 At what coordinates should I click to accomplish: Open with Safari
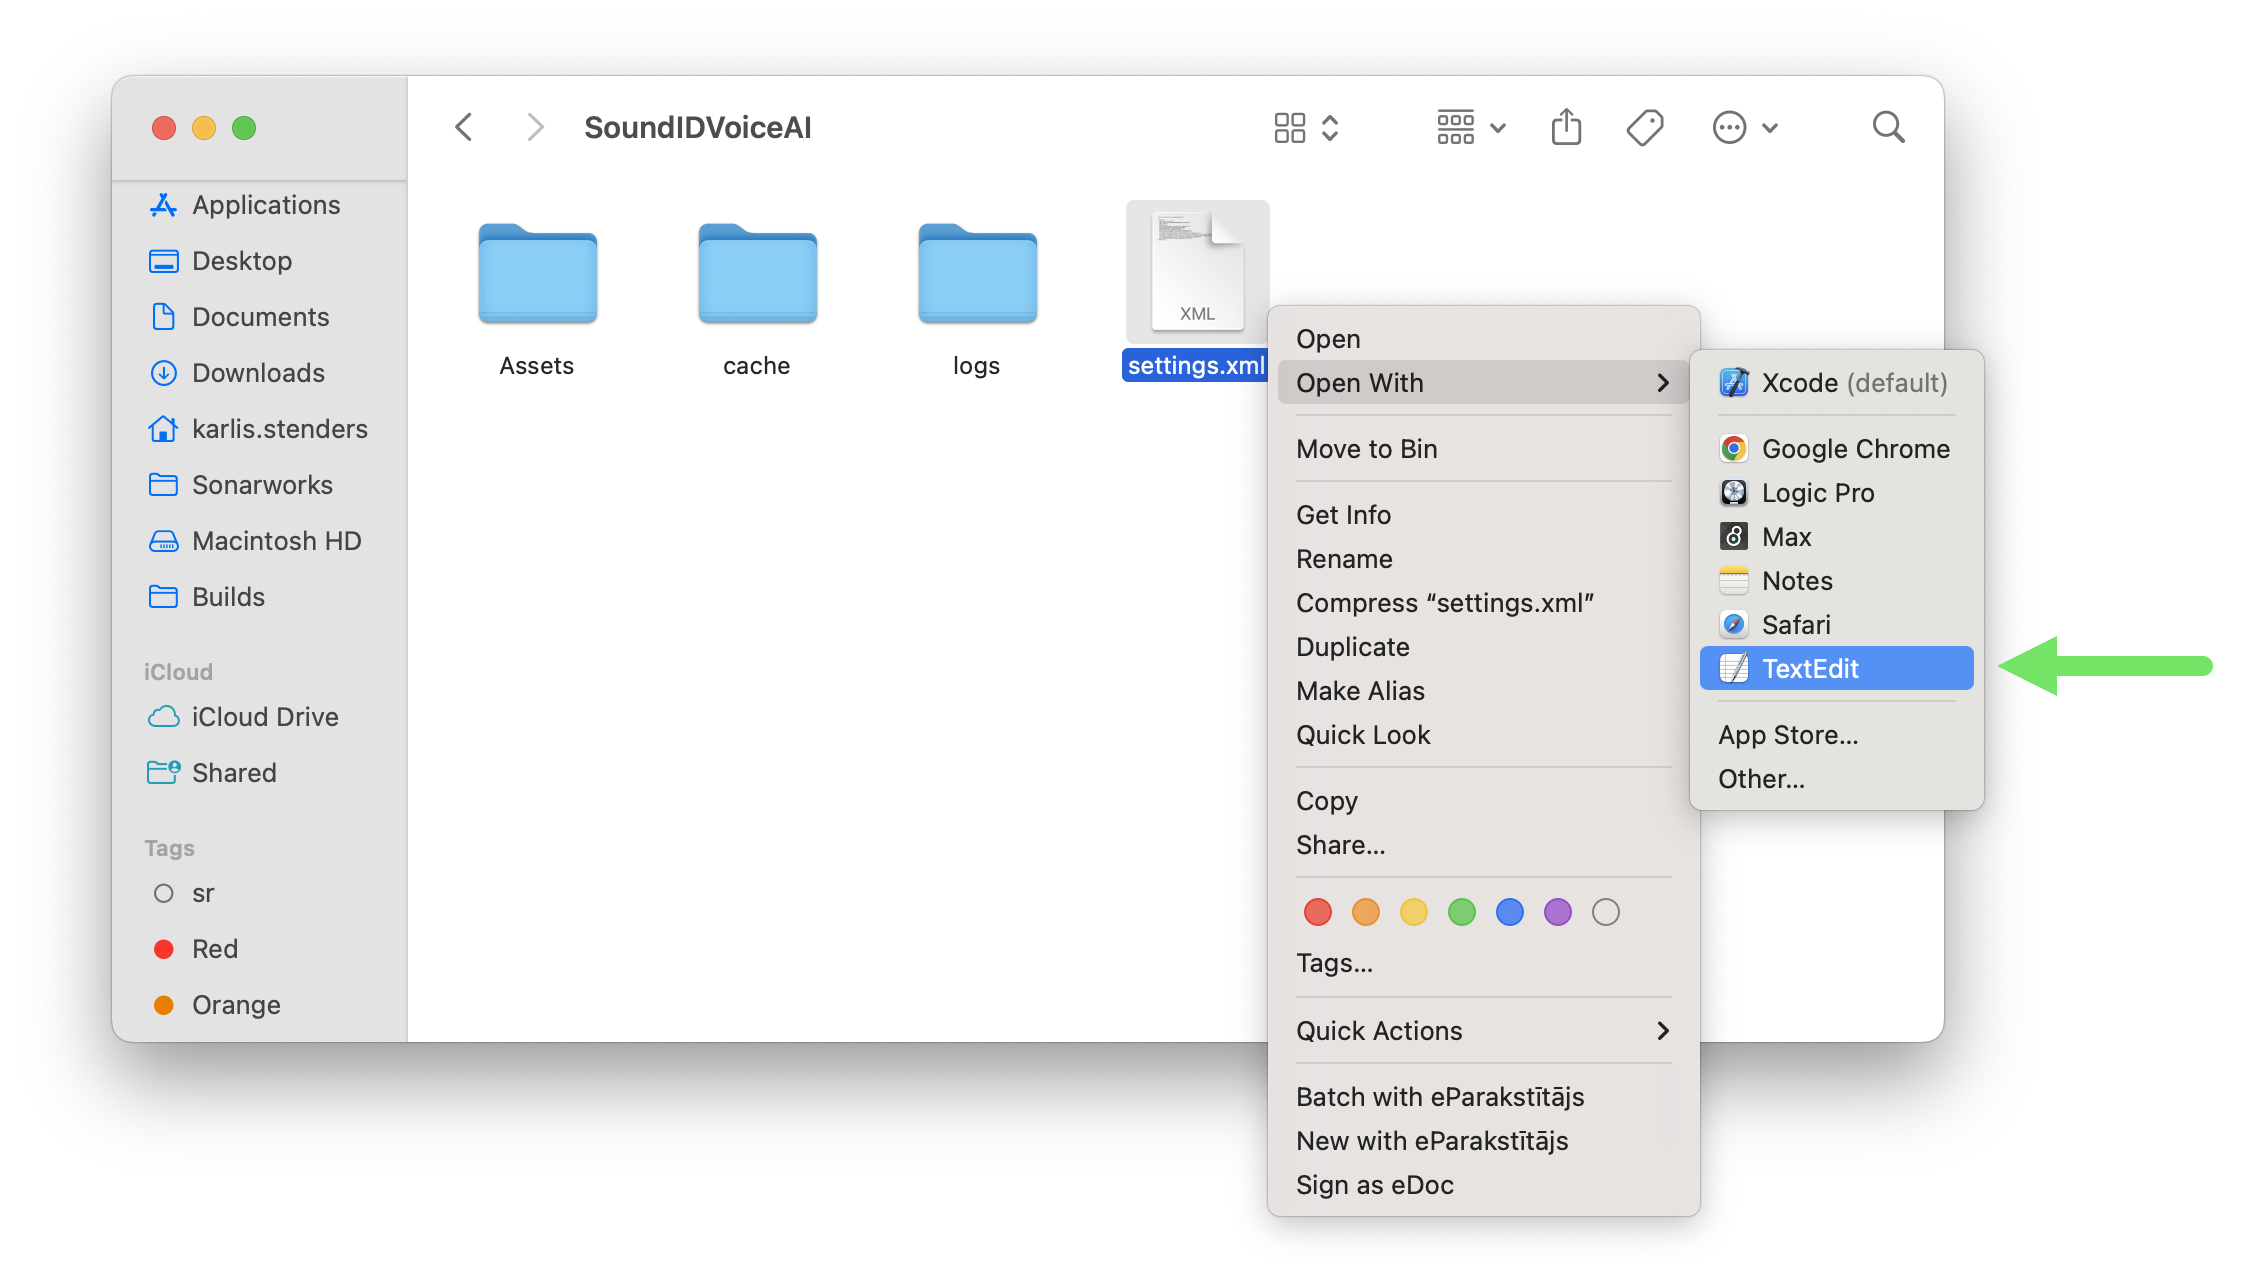tap(1836, 625)
